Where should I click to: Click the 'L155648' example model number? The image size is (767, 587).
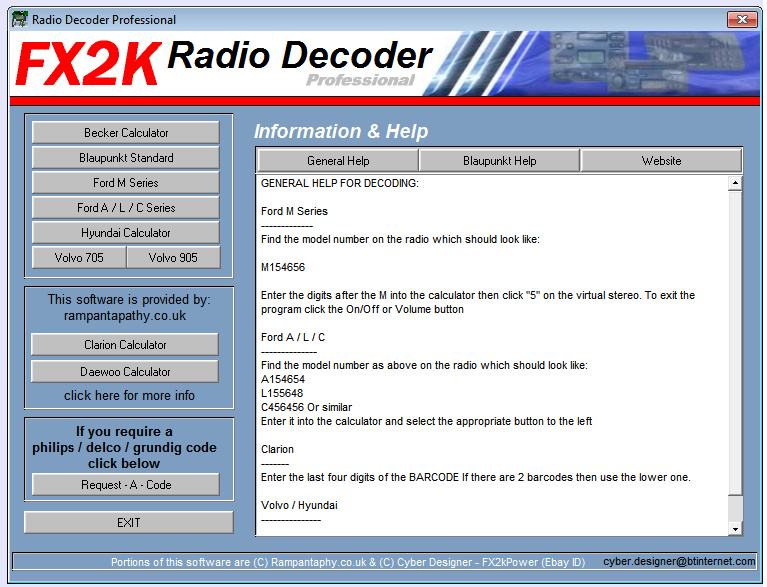[x=282, y=393]
